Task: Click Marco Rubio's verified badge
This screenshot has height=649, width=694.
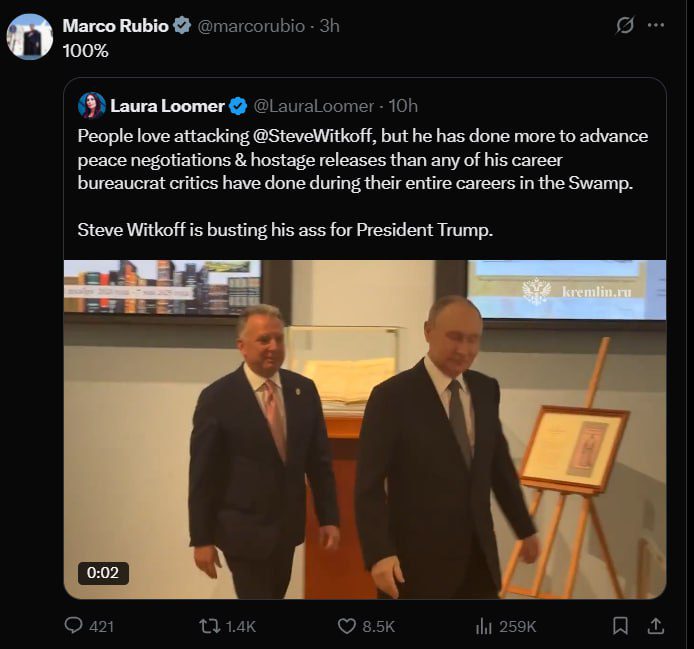Action: pos(182,26)
